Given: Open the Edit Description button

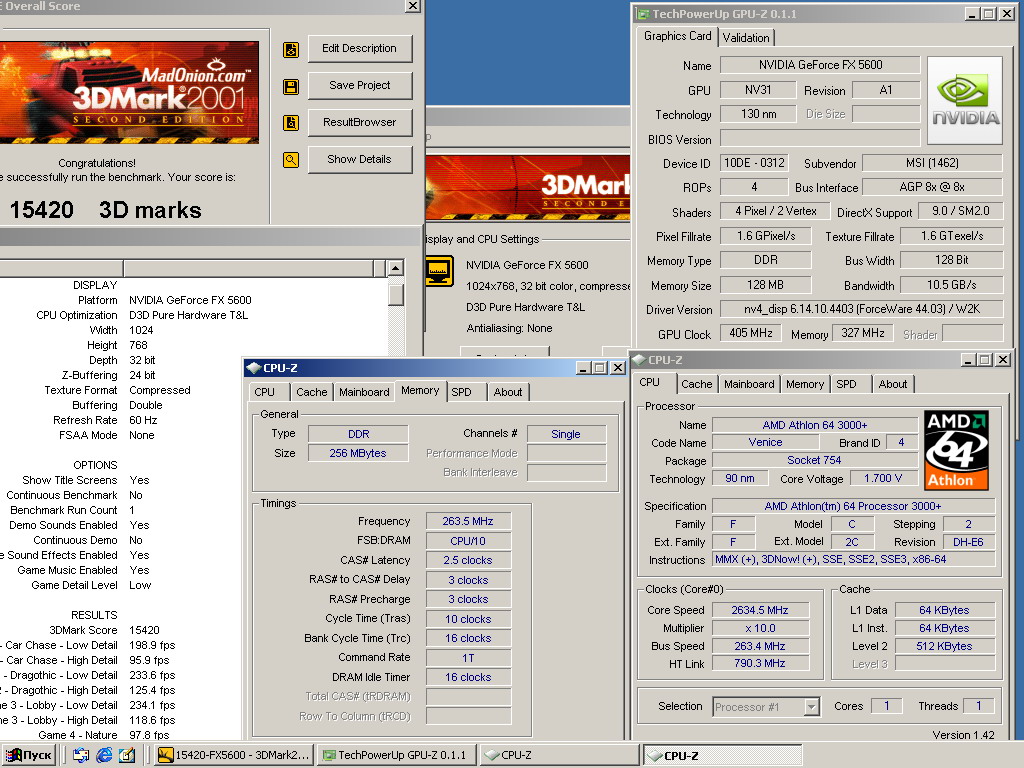Looking at the screenshot, I should coord(359,48).
